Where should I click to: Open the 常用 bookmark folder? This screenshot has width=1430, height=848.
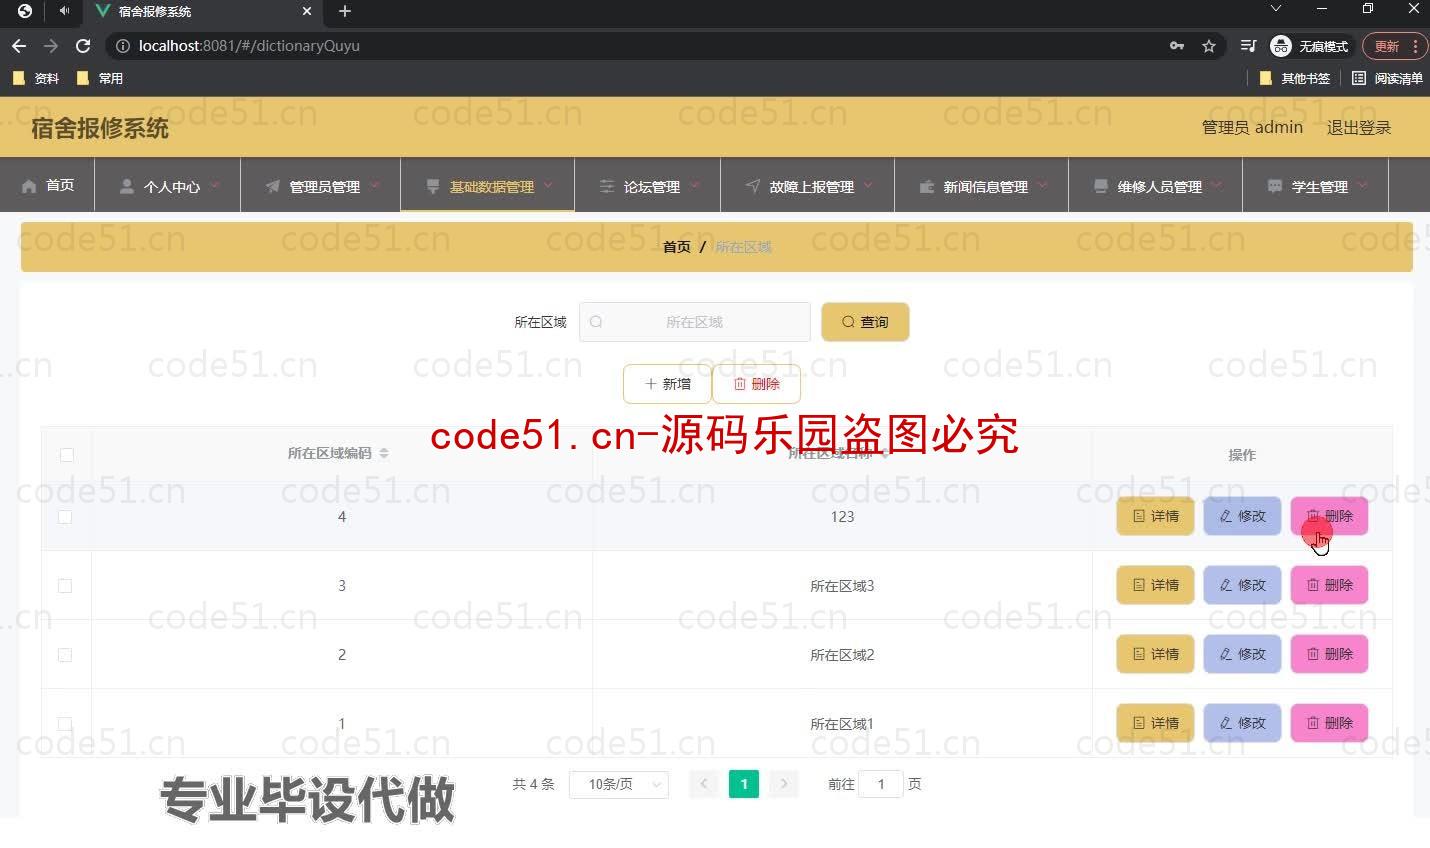tap(100, 78)
